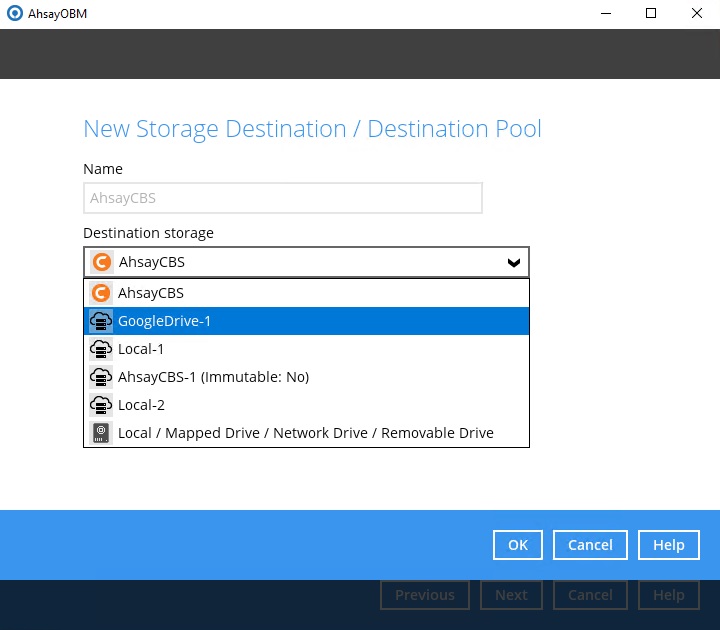The height and width of the screenshot is (630, 720).
Task: Pick Local-1 as destination storage
Action: click(306, 349)
